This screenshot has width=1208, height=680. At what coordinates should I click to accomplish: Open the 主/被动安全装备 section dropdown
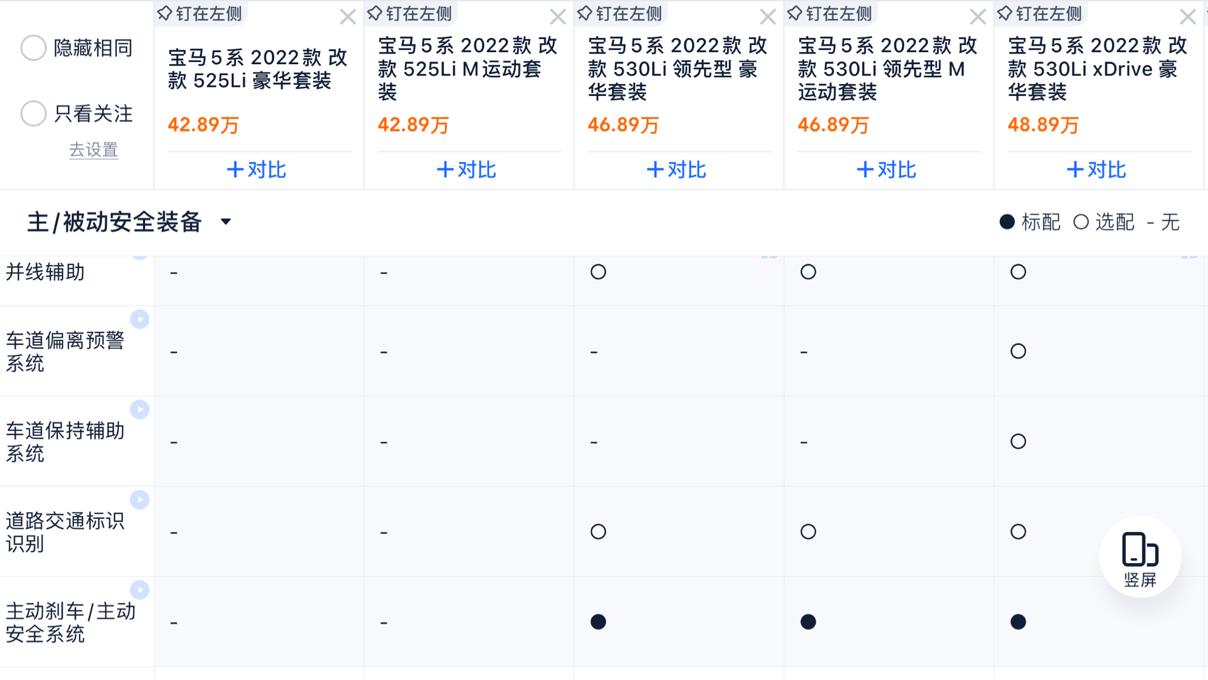(x=226, y=222)
